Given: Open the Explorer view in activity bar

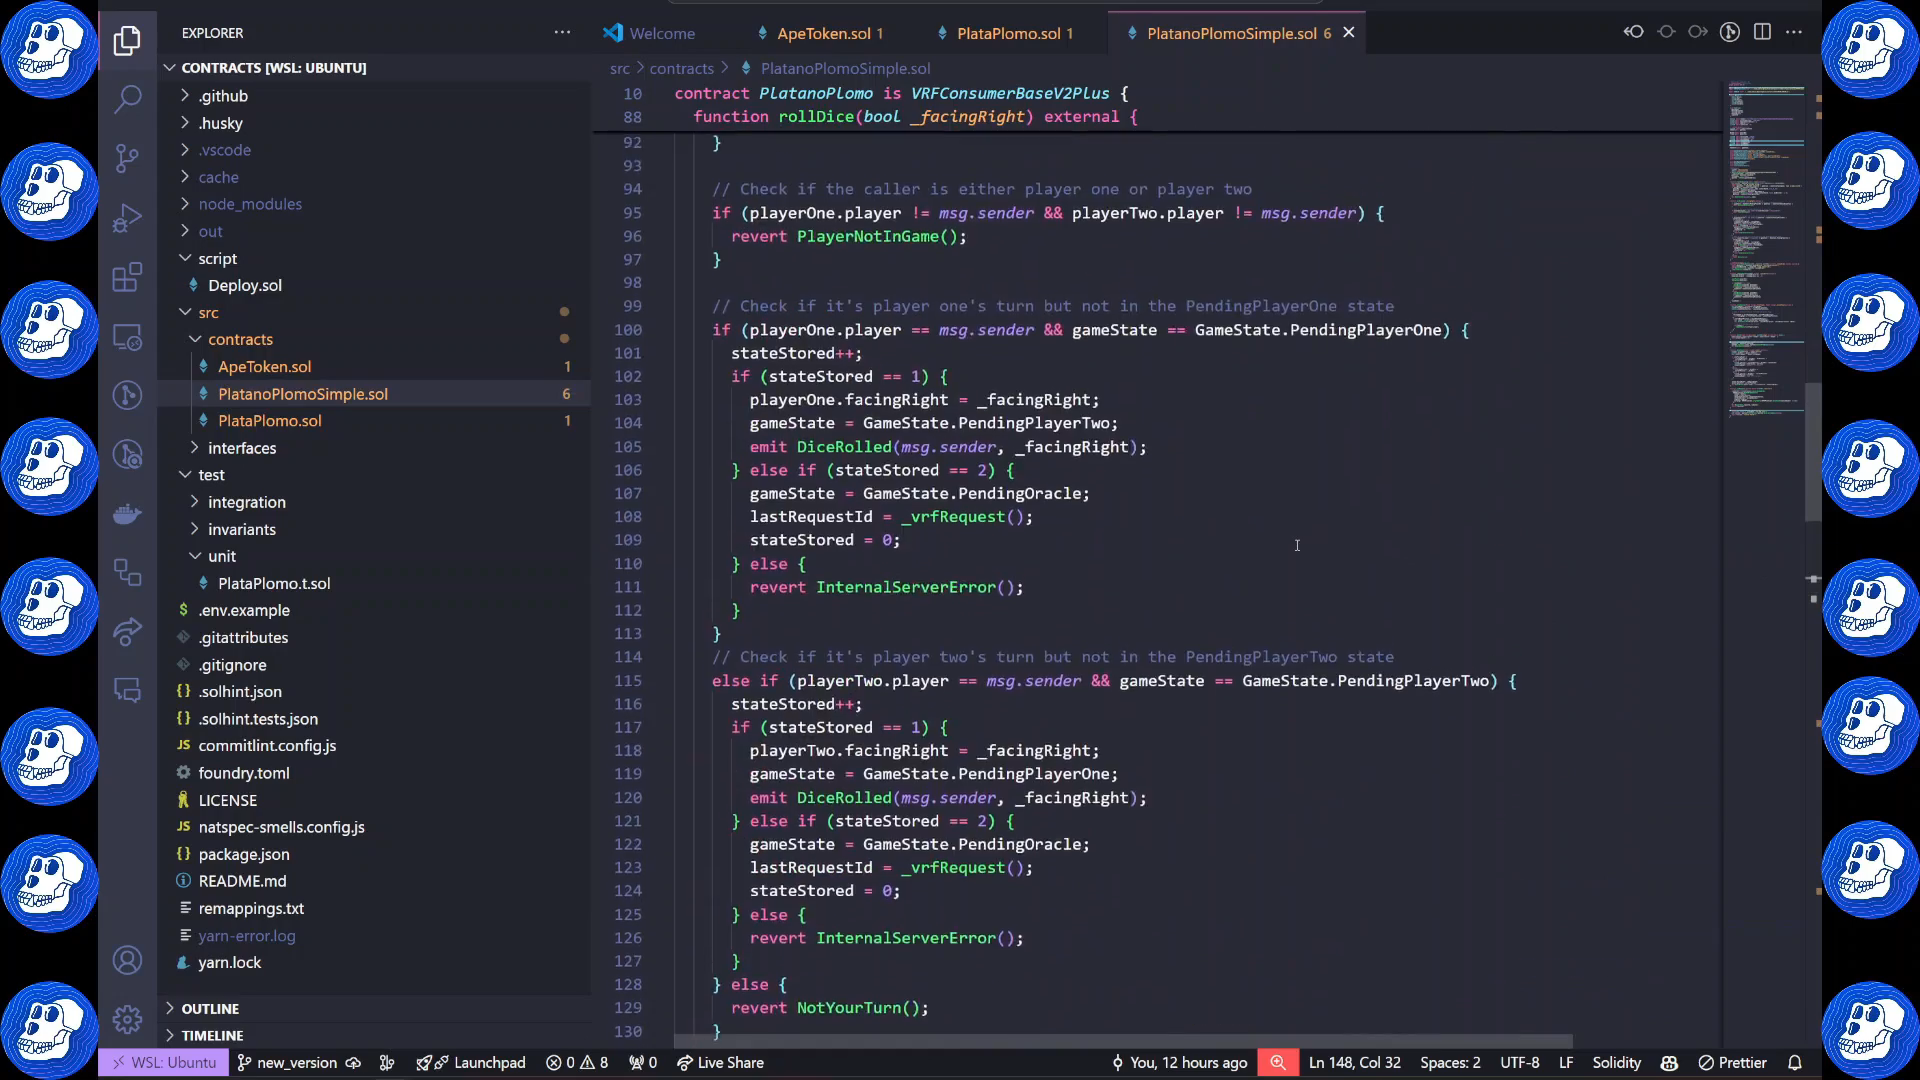Looking at the screenshot, I should coord(127,40).
